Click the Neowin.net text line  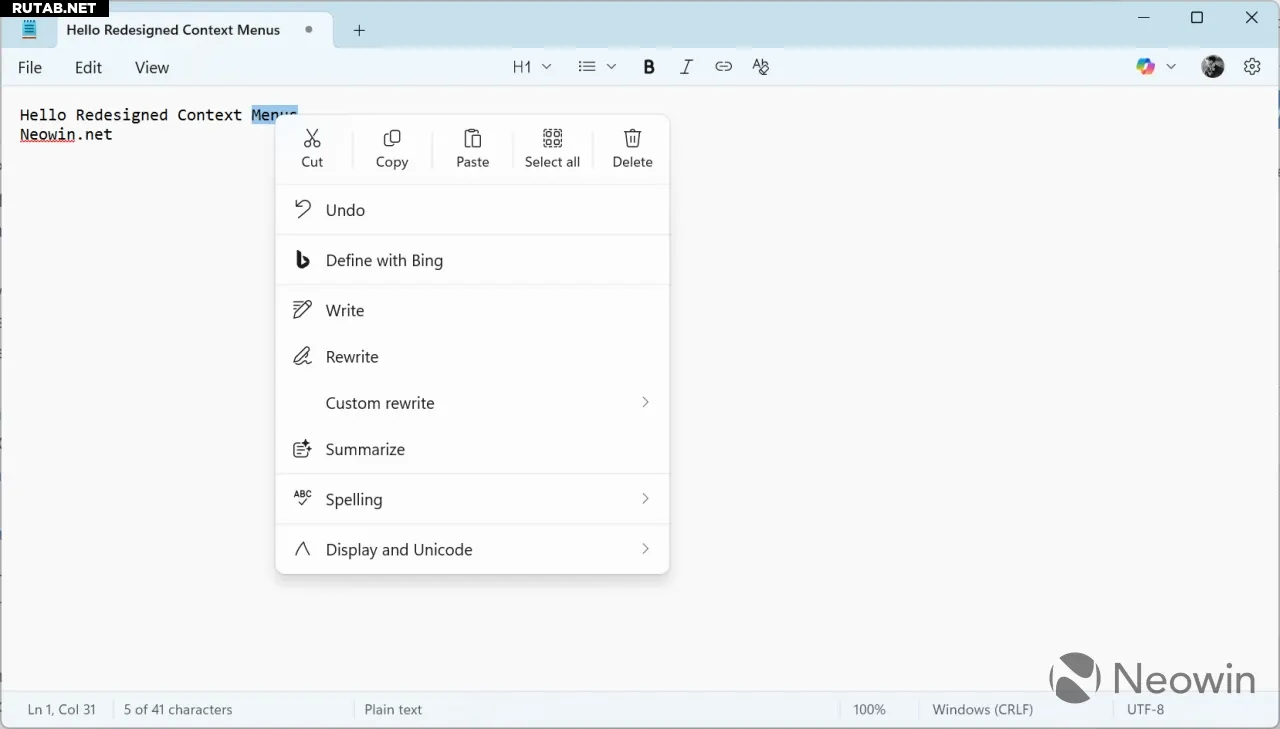66,134
